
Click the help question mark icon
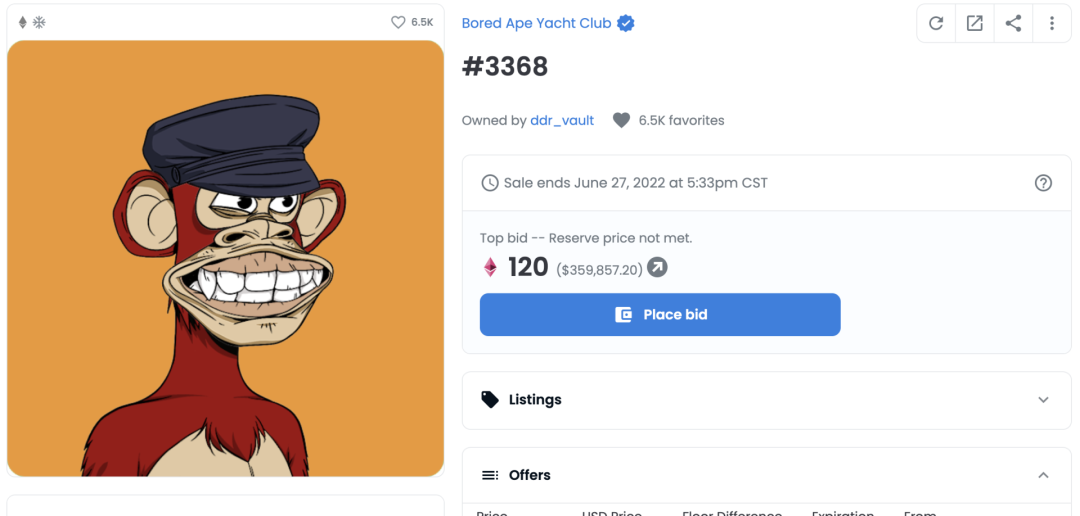click(x=1043, y=183)
